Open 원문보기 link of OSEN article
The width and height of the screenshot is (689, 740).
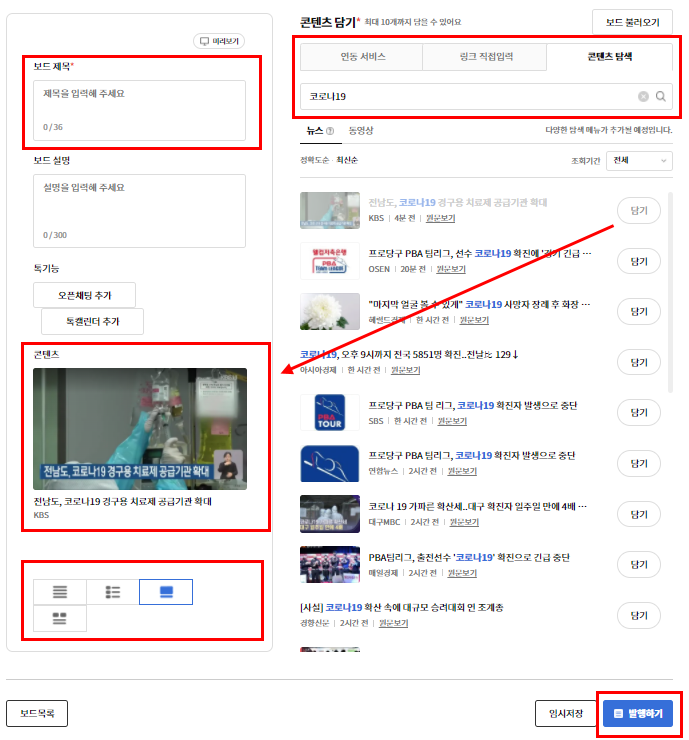451,269
